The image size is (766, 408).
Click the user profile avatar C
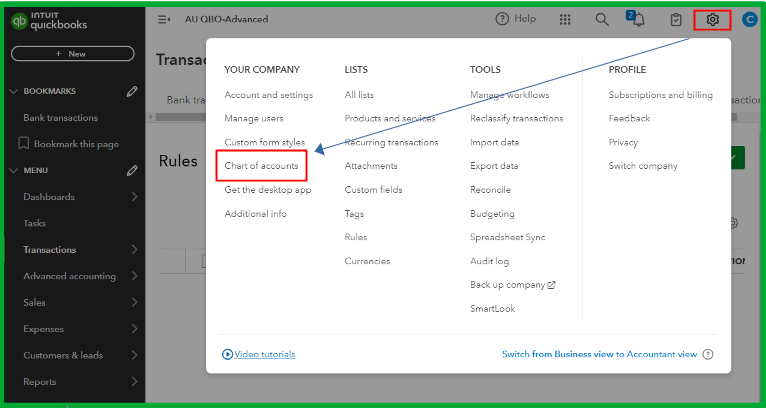pyautogui.click(x=749, y=20)
